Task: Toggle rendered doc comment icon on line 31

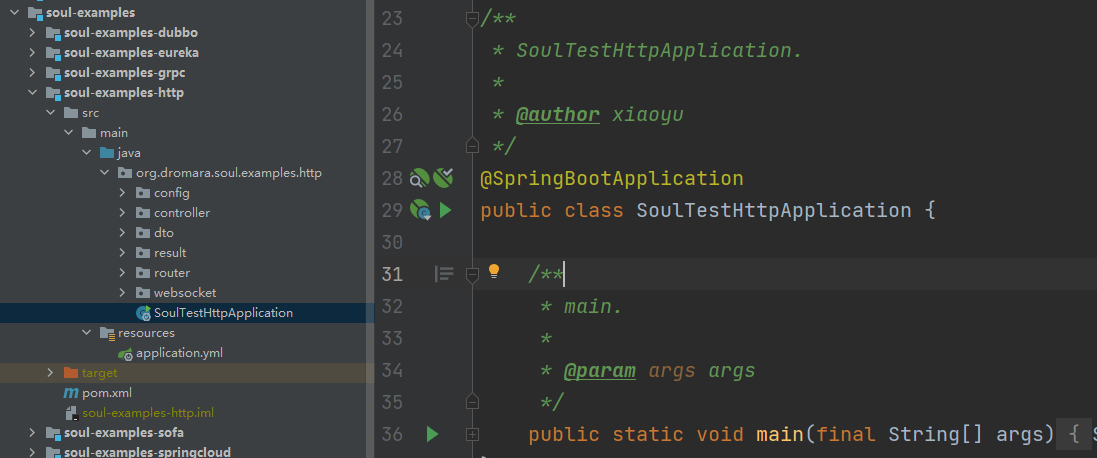Action: click(444, 274)
